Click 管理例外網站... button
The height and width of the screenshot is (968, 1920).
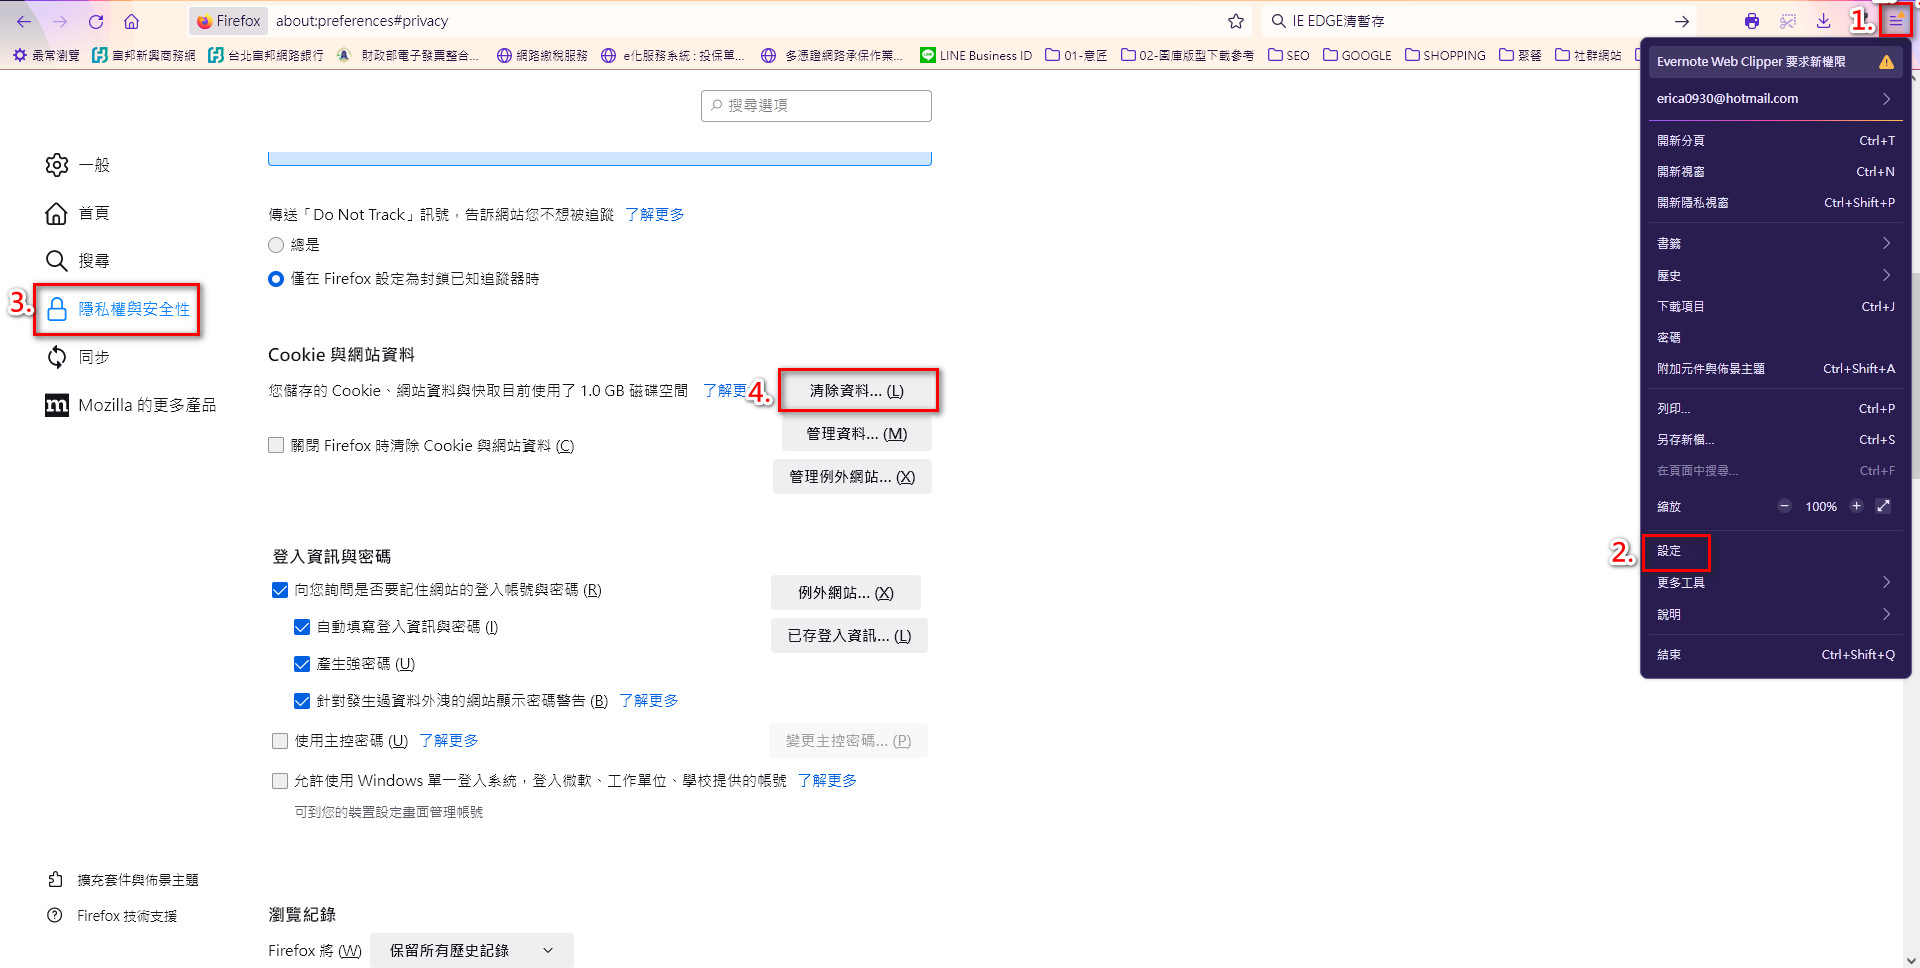[x=852, y=477]
